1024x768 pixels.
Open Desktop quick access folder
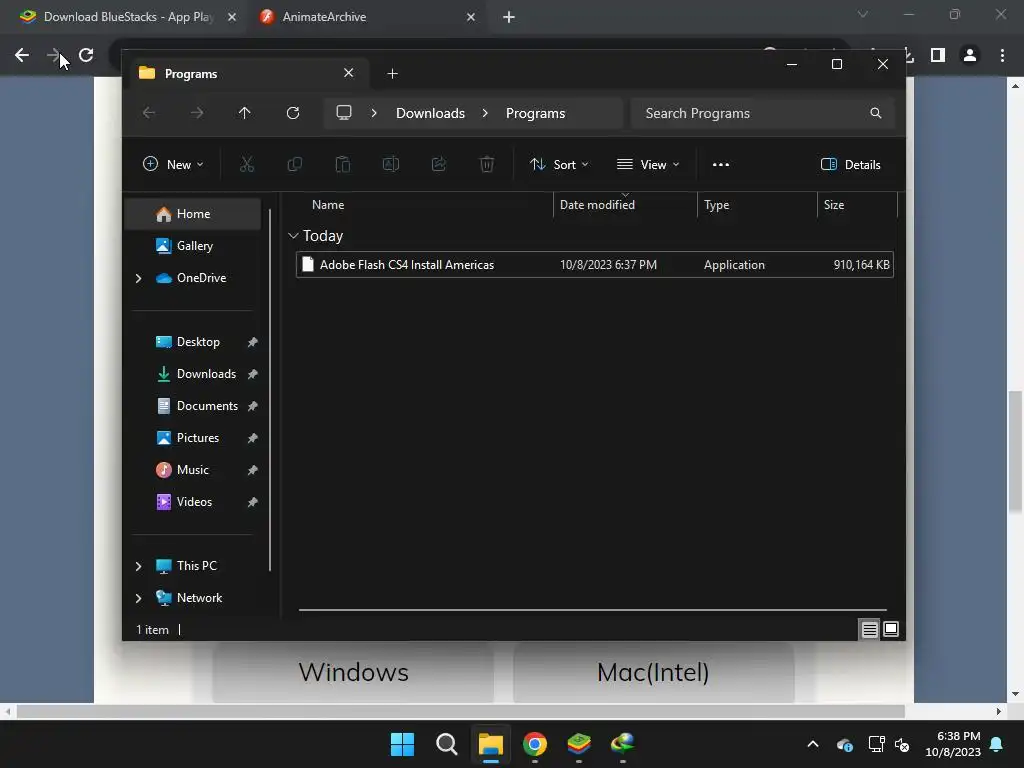click(193, 342)
